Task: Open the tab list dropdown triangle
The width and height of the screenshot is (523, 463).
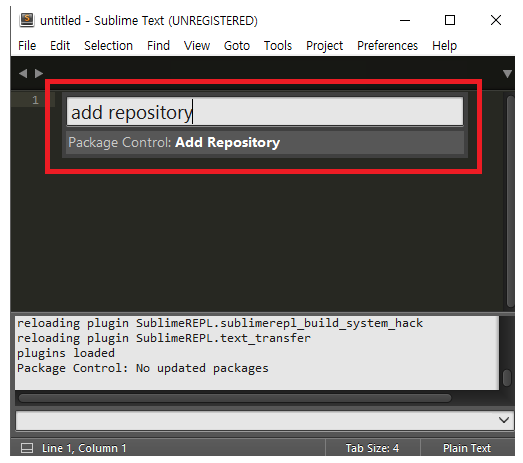Action: click(507, 74)
